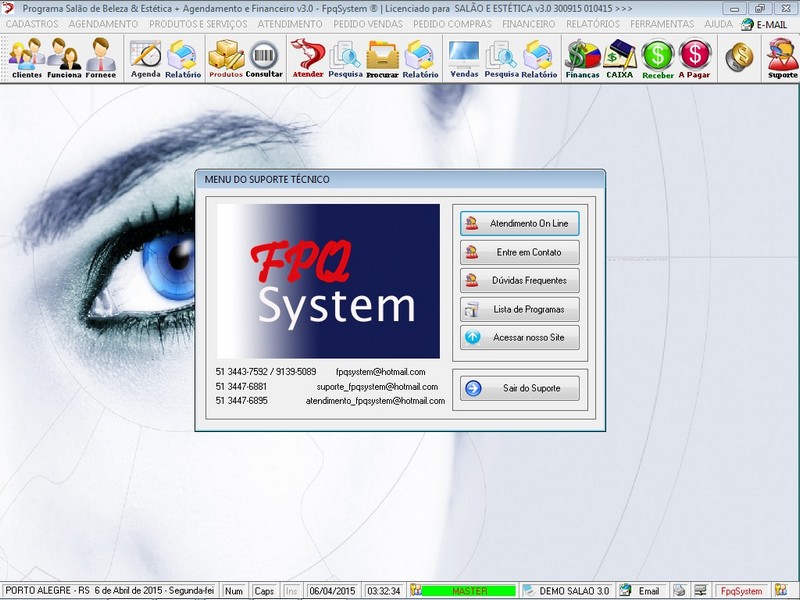Screen dimensions: 800x600
Task: Open the CADASTROS menu
Action: [x=32, y=24]
